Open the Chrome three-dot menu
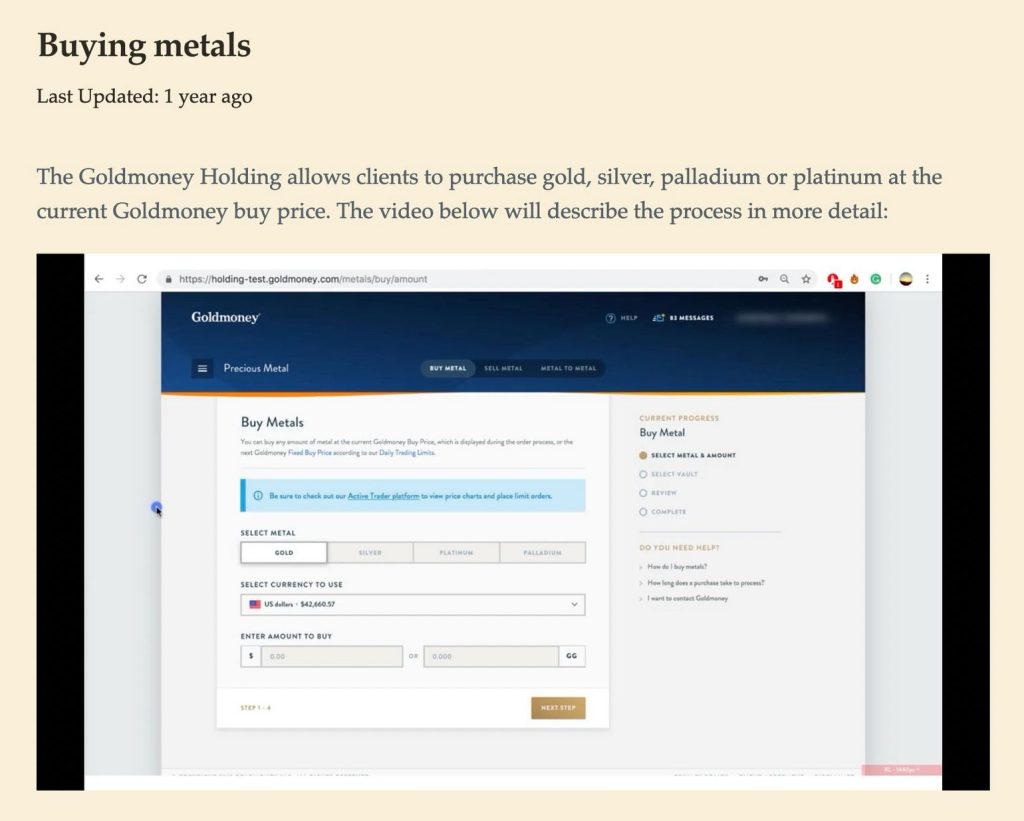 click(x=928, y=279)
